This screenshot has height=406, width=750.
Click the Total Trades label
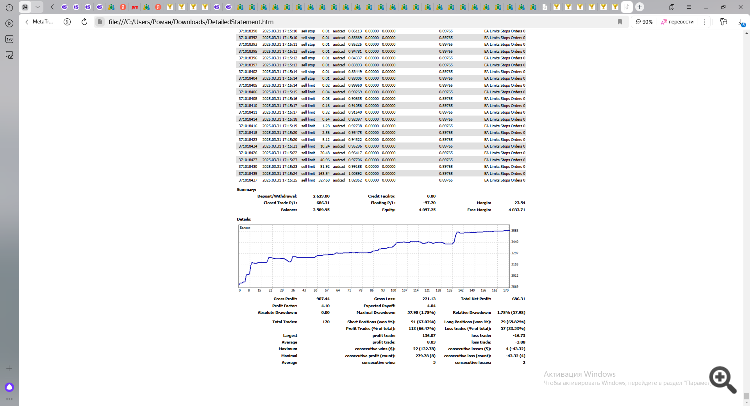pos(285,321)
